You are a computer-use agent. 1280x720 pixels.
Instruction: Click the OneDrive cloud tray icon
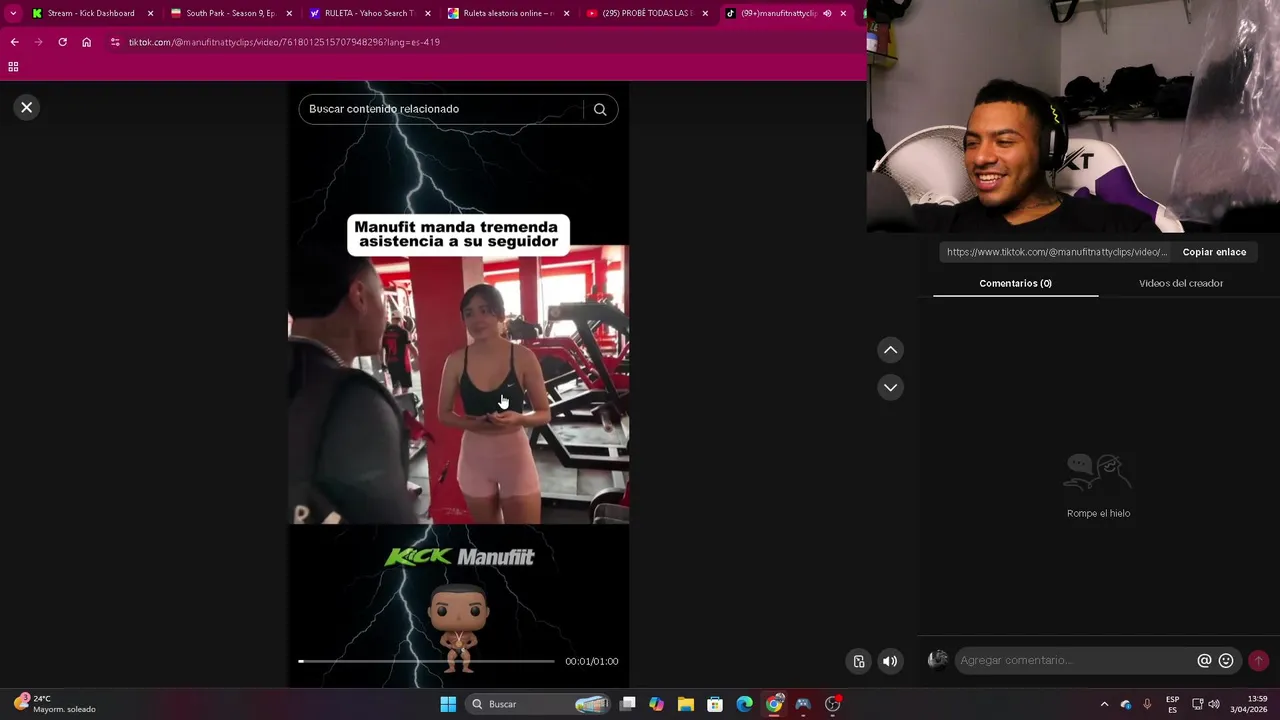[x=1126, y=704]
